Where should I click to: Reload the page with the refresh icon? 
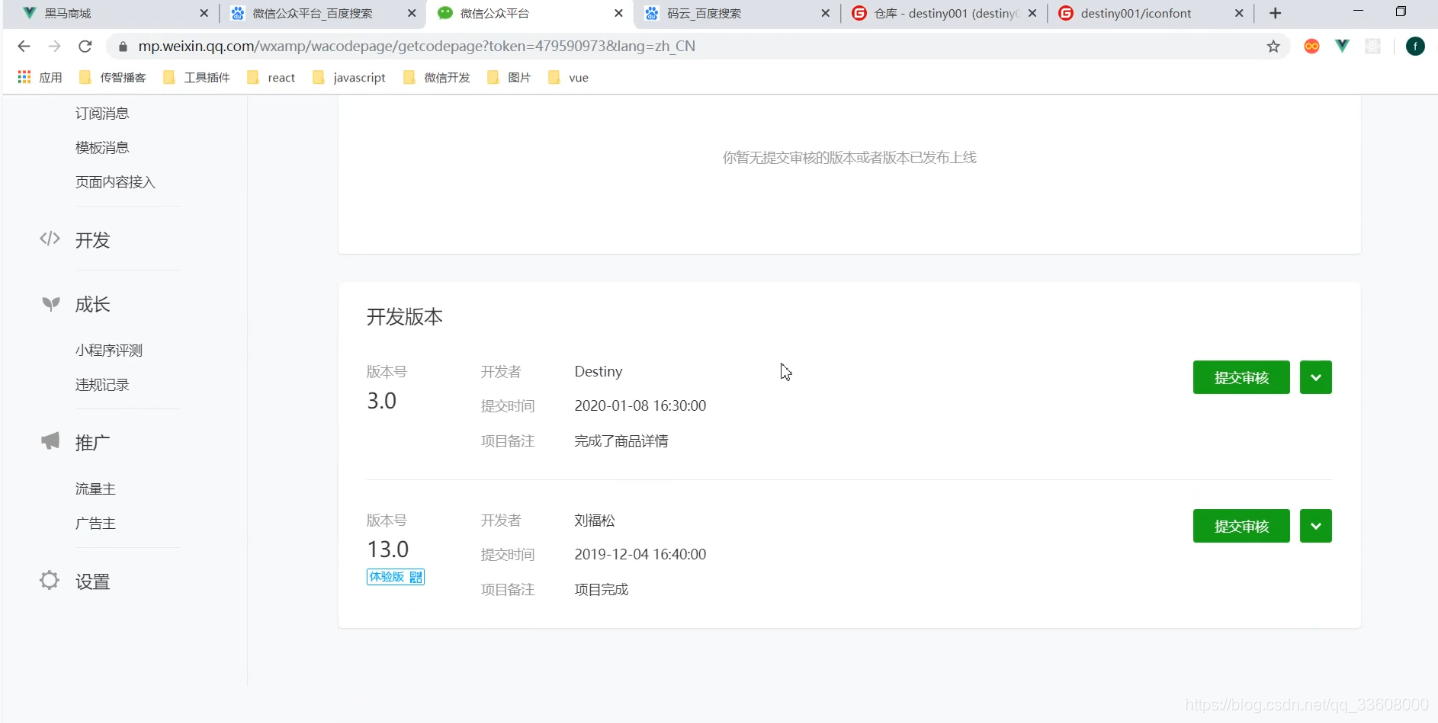[x=85, y=46]
